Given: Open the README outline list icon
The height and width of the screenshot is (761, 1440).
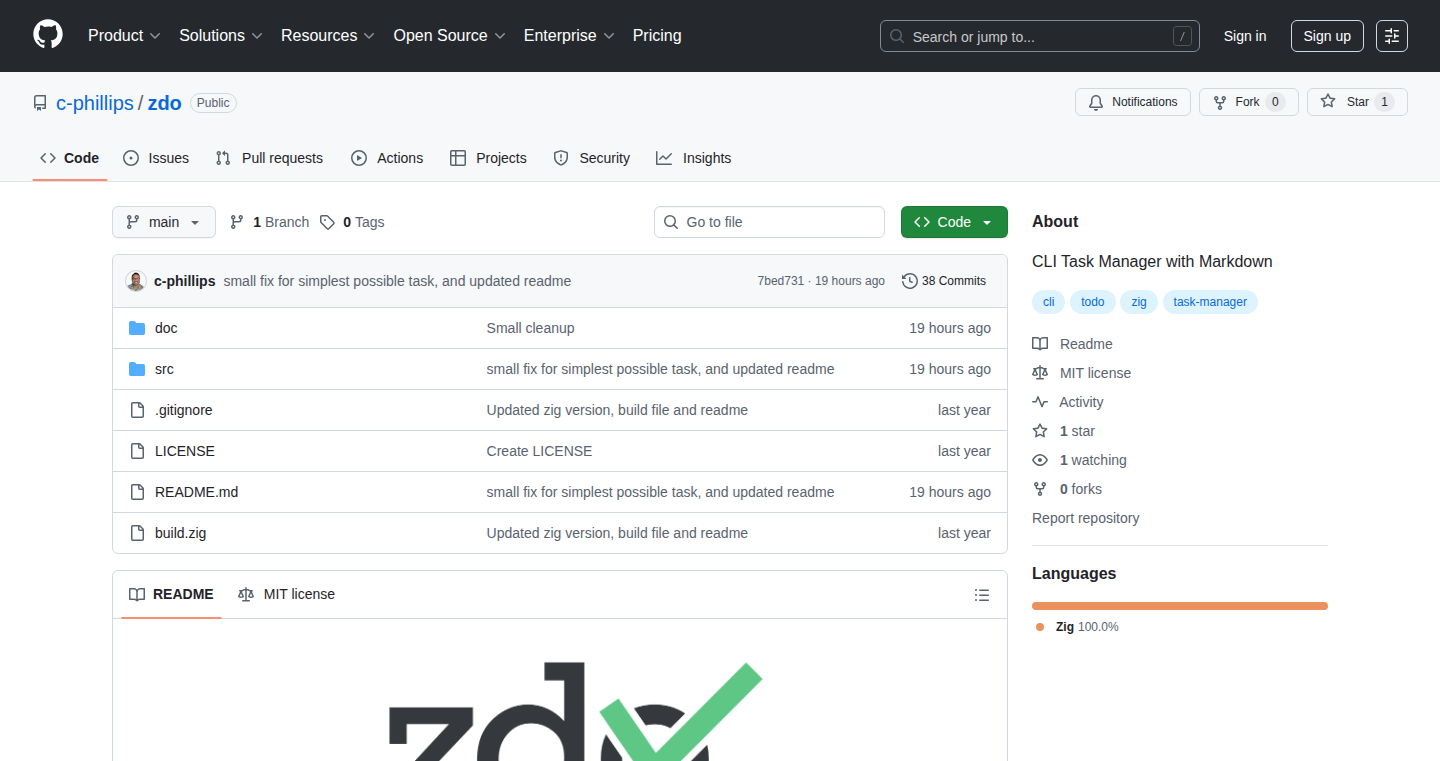Looking at the screenshot, I should pos(982,595).
